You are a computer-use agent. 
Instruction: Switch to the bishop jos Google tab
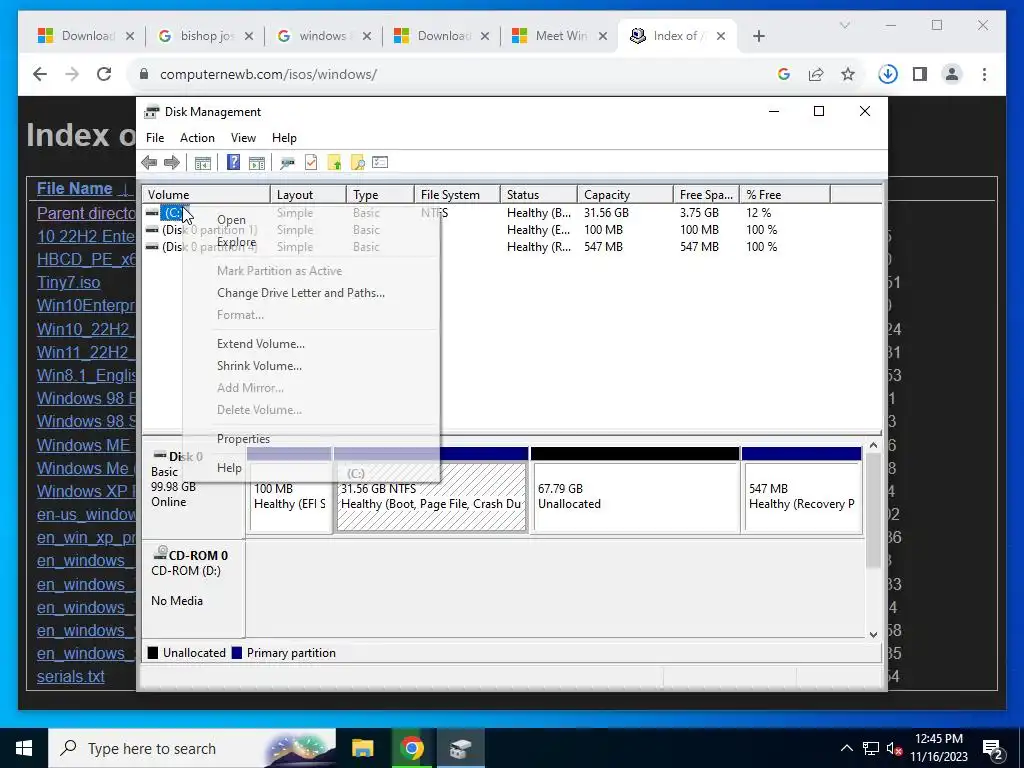(x=204, y=36)
